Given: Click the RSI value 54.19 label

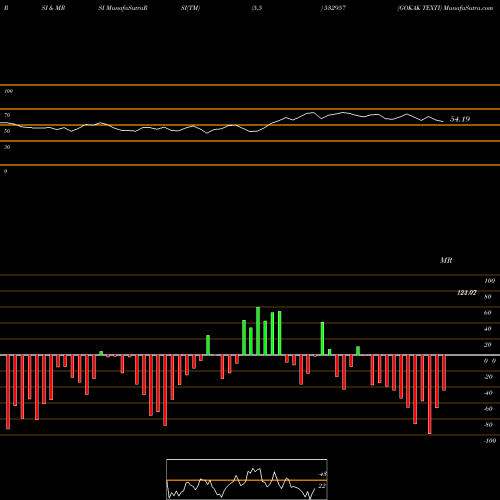Looking at the screenshot, I should (x=460, y=119).
